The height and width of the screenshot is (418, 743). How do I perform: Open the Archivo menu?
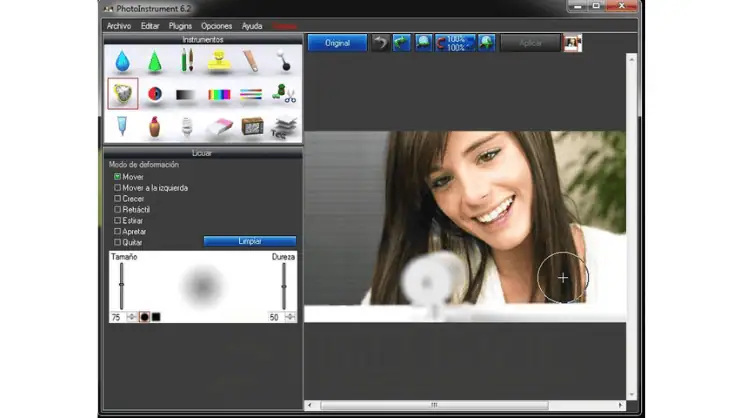point(118,26)
